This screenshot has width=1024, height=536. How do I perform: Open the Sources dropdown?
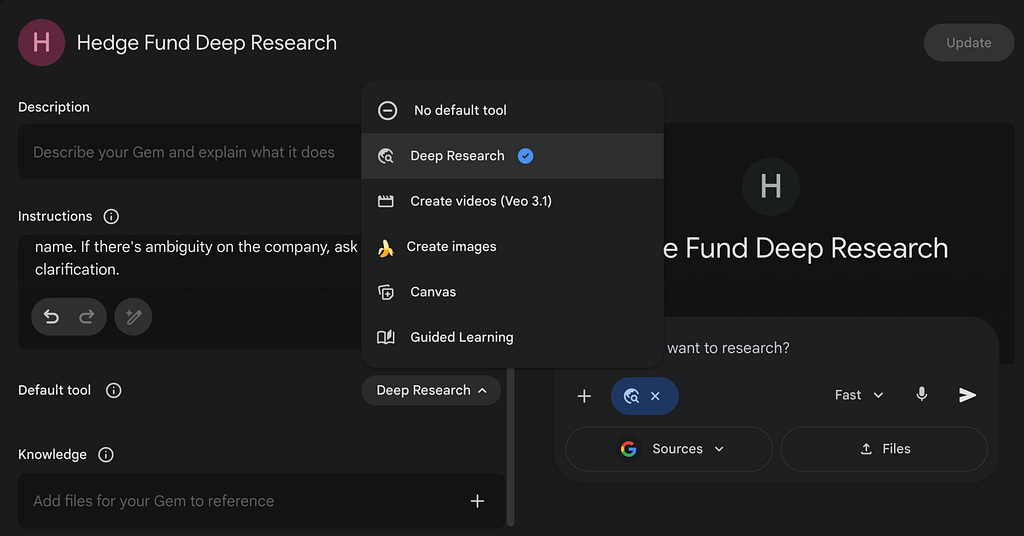click(669, 449)
